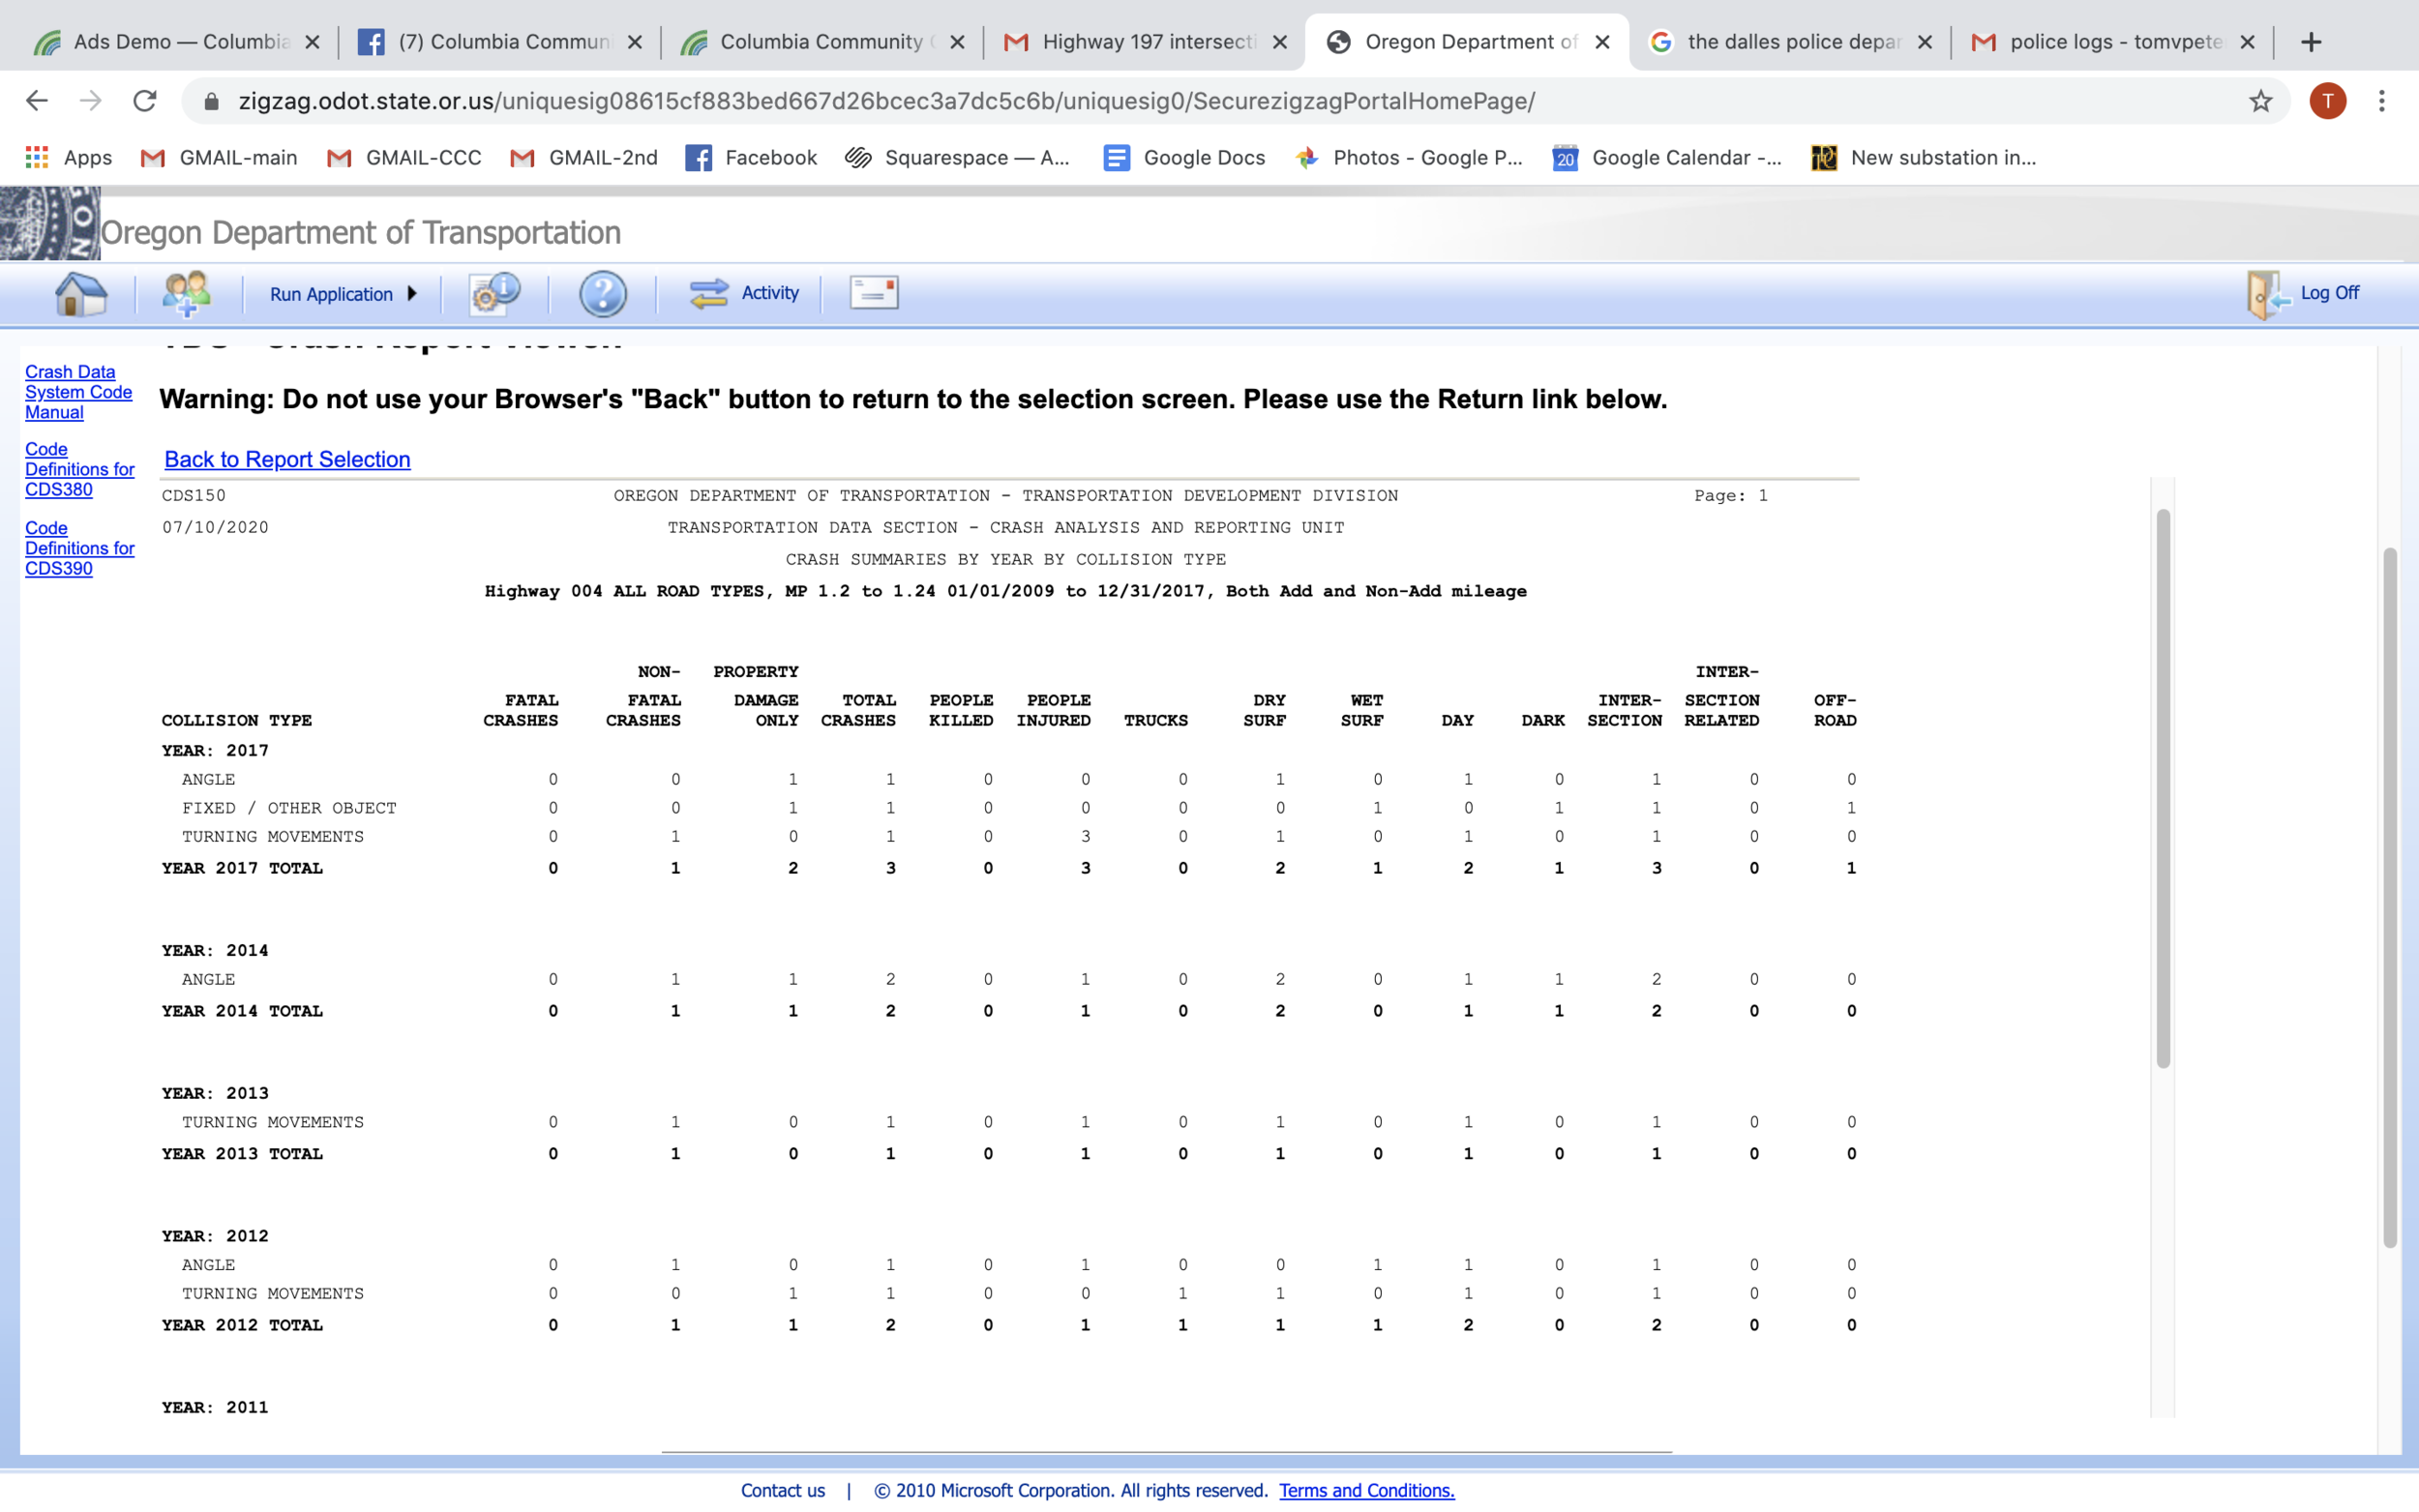Open the Apps launcher in bookmarks bar
Image resolution: width=2419 pixels, height=1512 pixels.
pyautogui.click(x=35, y=157)
